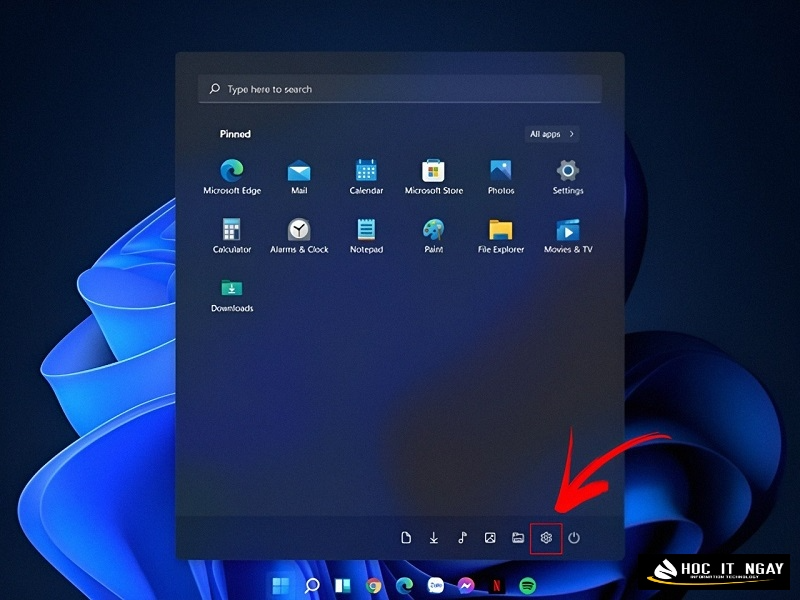Open Settings from the Pinned grid
Screen dimensions: 800x600
point(568,177)
